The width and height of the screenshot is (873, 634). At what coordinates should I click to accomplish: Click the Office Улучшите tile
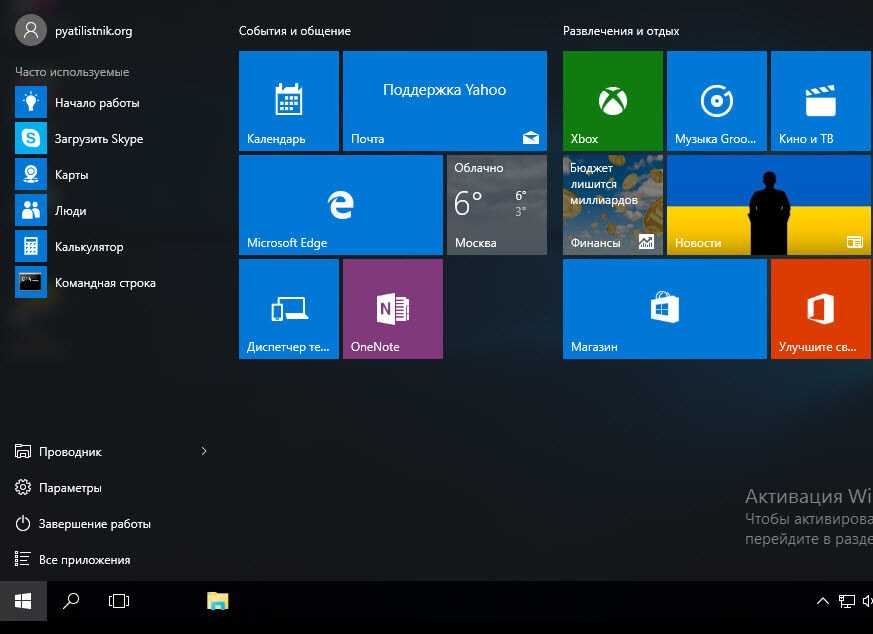[x=820, y=309]
